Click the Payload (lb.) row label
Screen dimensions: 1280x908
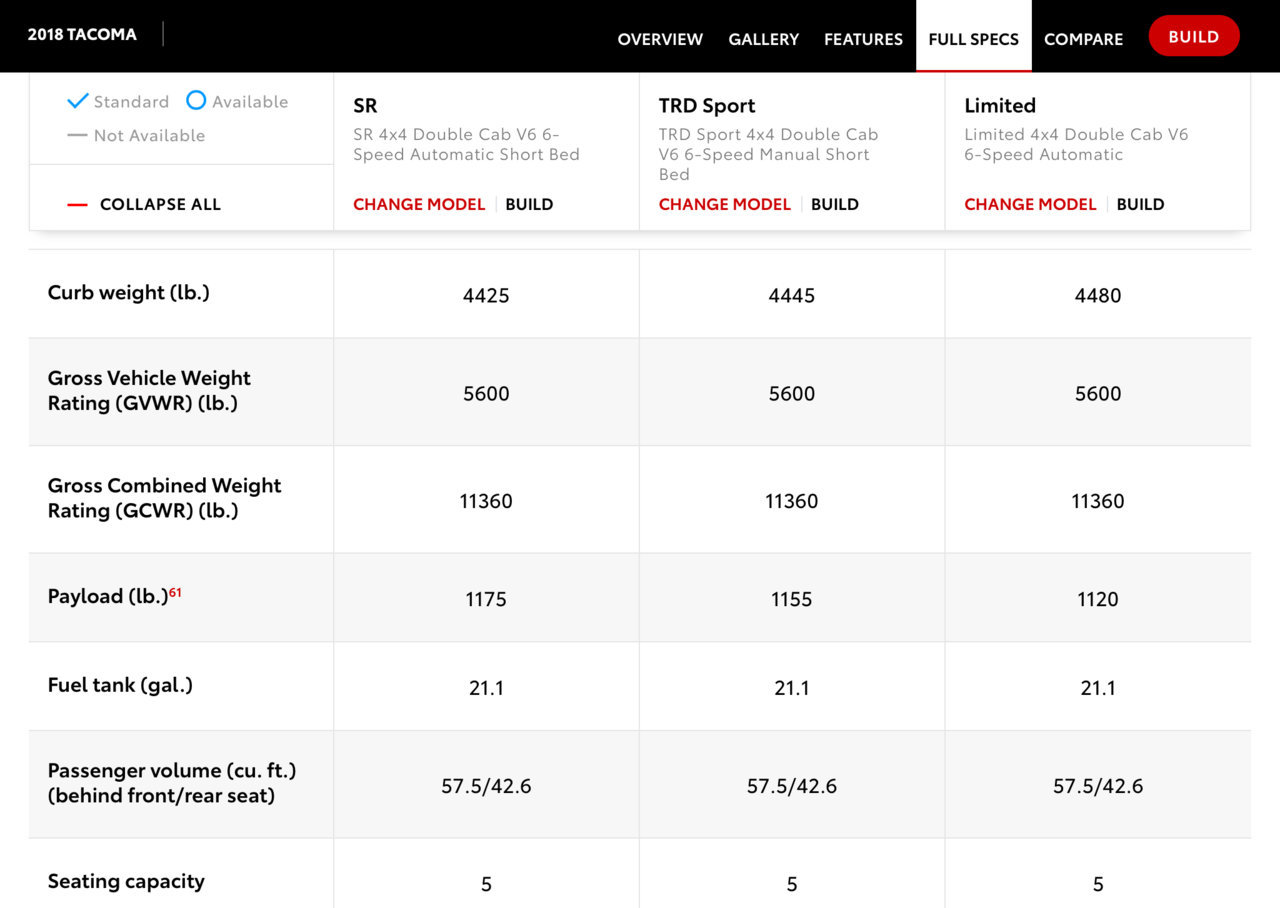tap(108, 597)
